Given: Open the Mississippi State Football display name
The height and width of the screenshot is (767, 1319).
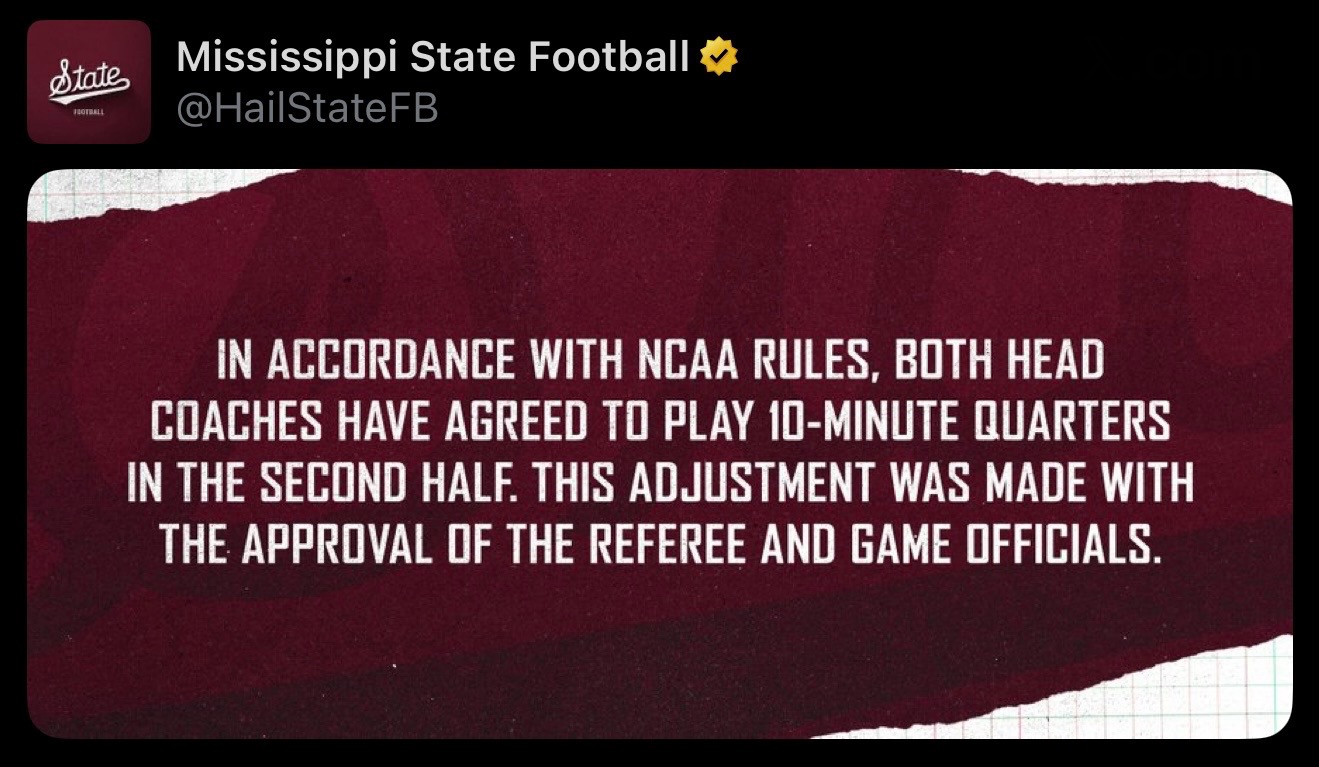Looking at the screenshot, I should [x=433, y=58].
